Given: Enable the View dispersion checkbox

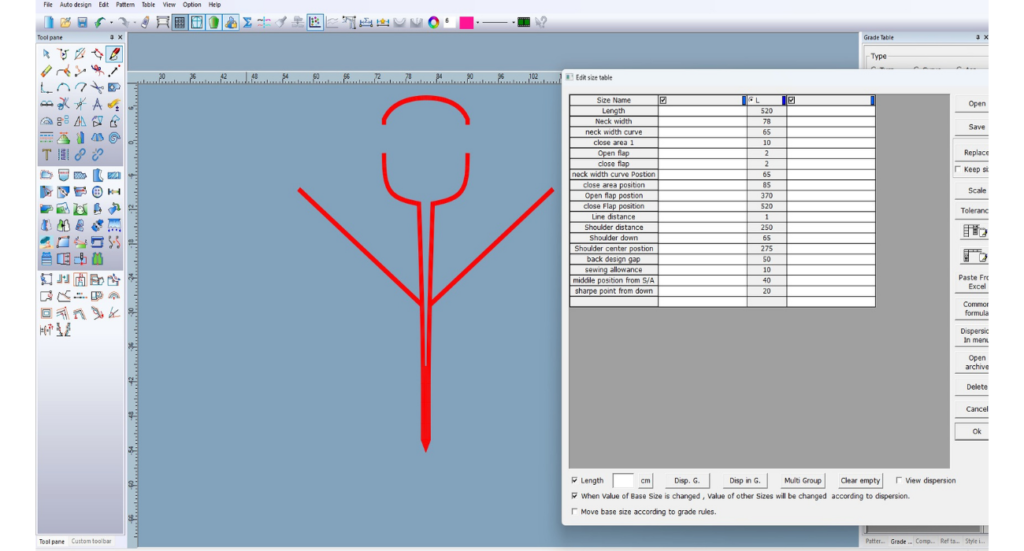Looking at the screenshot, I should (x=899, y=480).
